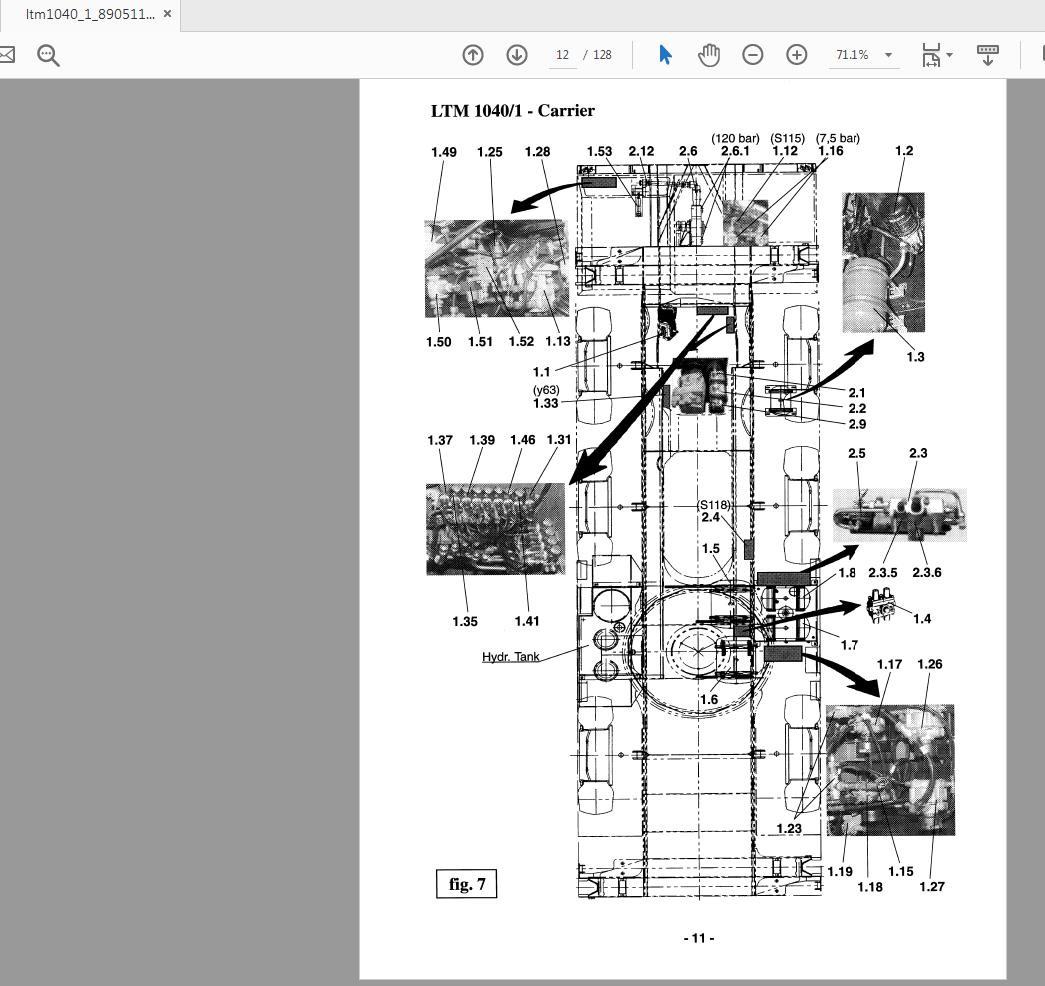Click the 'Hydr. Tank' label

tap(511, 657)
